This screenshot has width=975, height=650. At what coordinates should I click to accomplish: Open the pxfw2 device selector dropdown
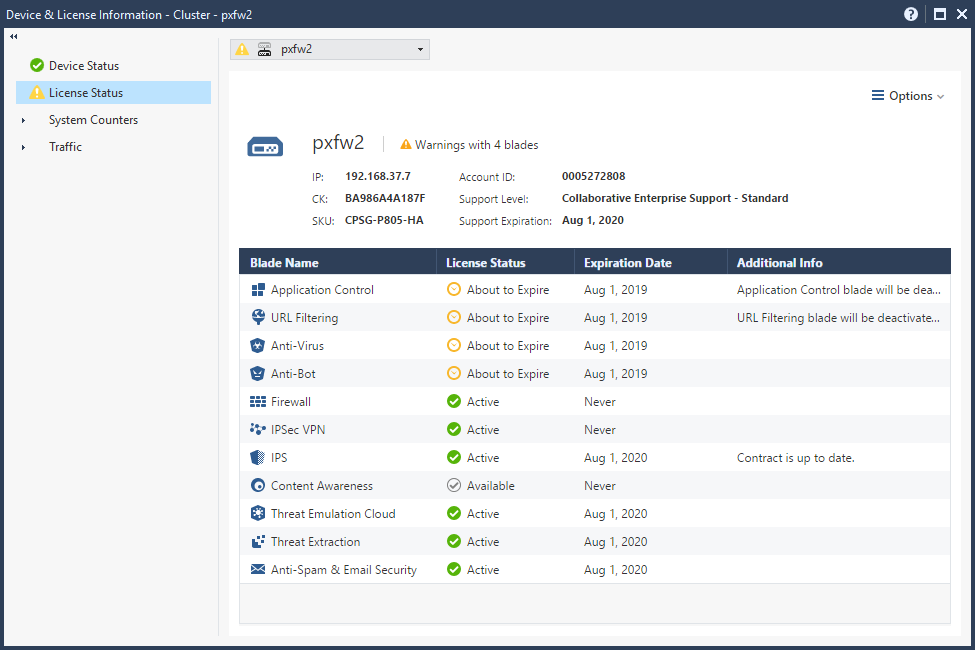[x=330, y=49]
